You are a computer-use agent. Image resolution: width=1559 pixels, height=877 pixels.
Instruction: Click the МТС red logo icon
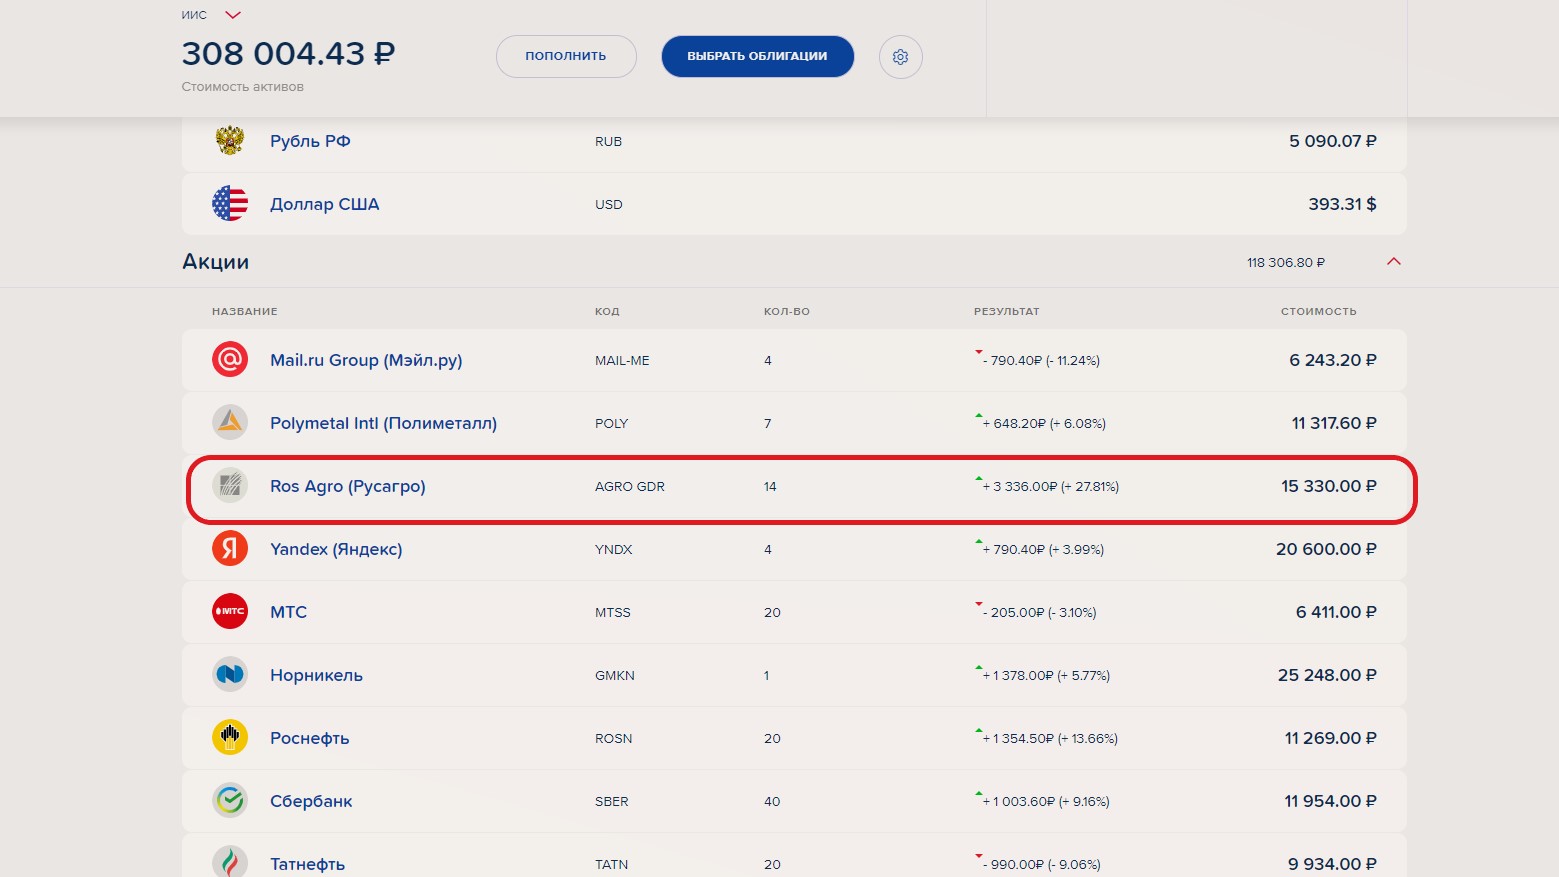click(230, 612)
